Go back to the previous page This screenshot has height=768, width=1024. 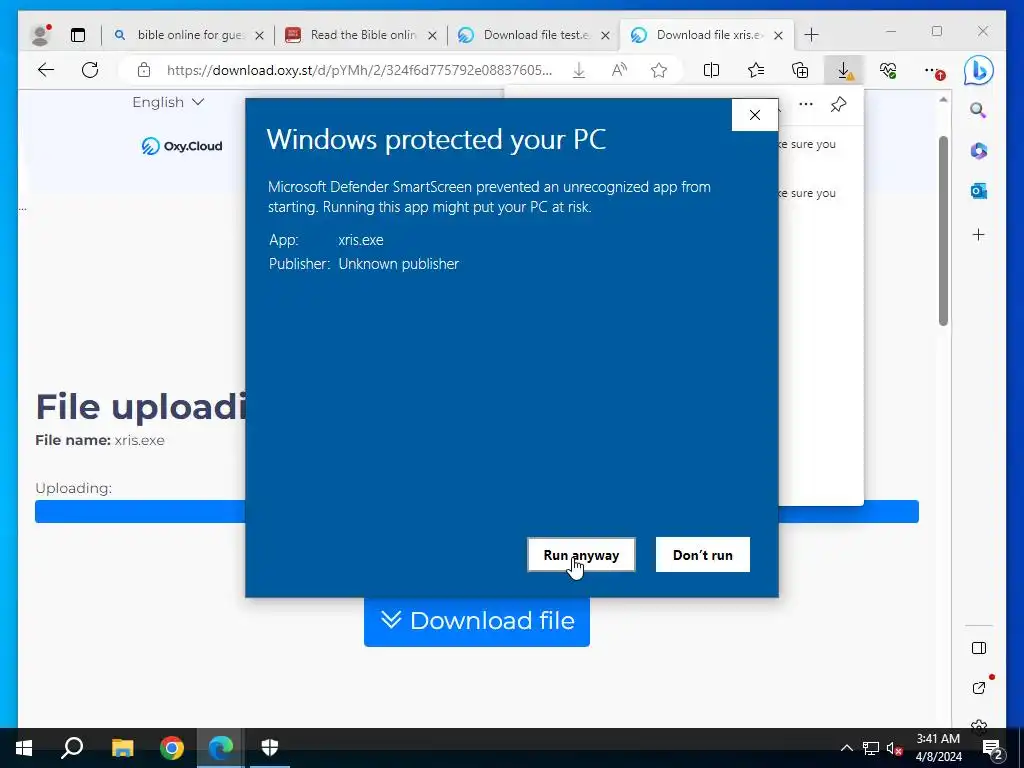click(x=46, y=70)
